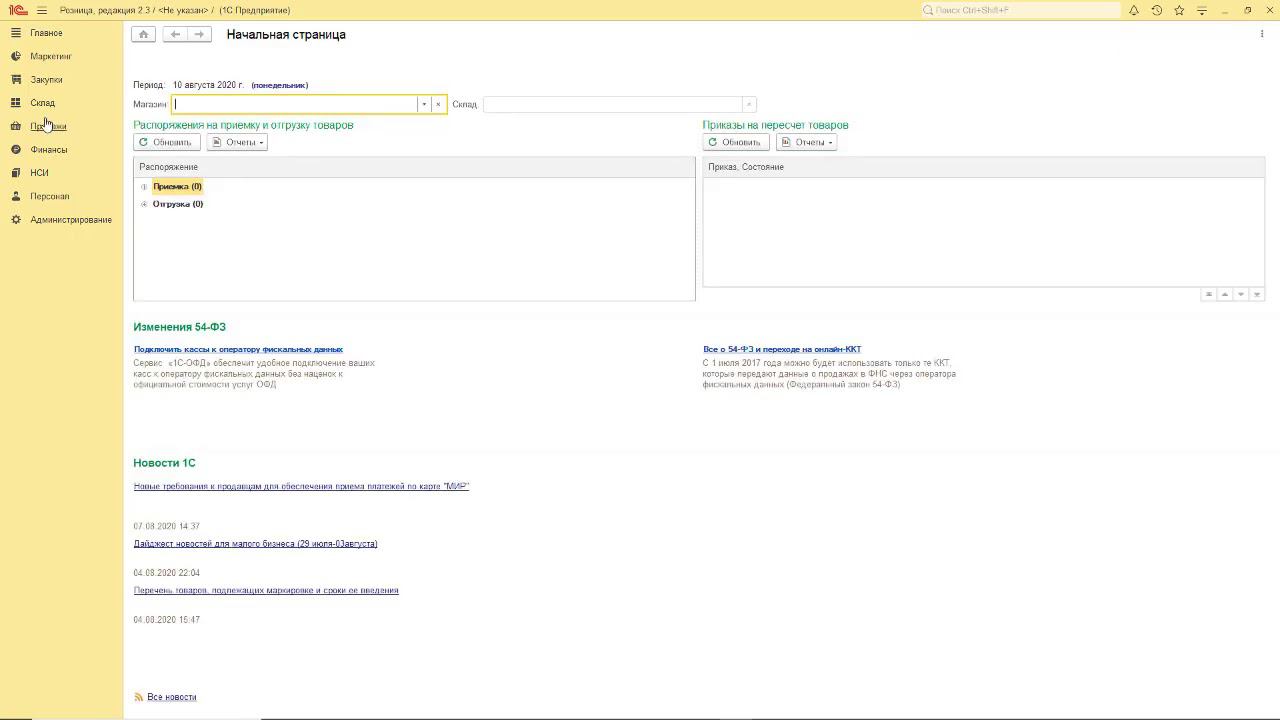Open the Маркетинг section
Viewport: 1280px width, 720px height.
coord(51,56)
